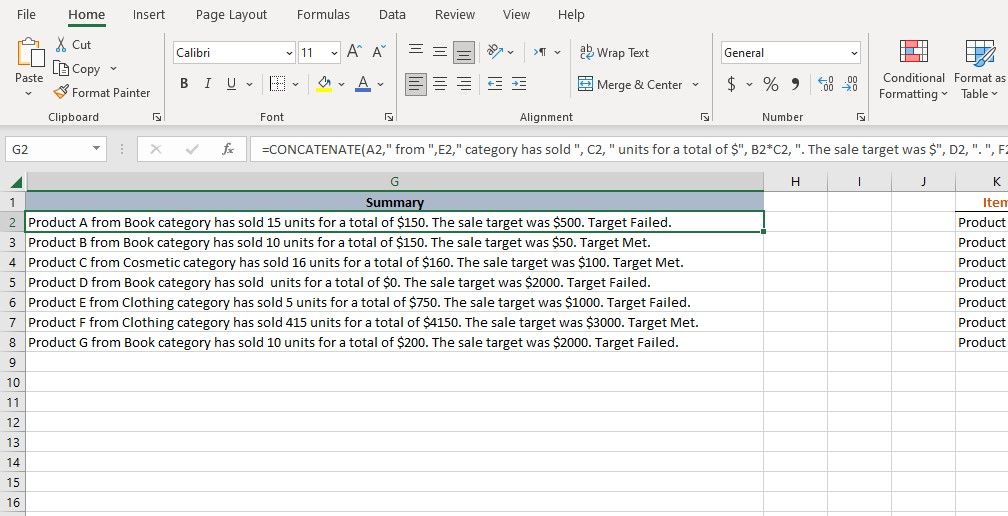
Task: Increase font size with larger A icon
Action: point(354,52)
